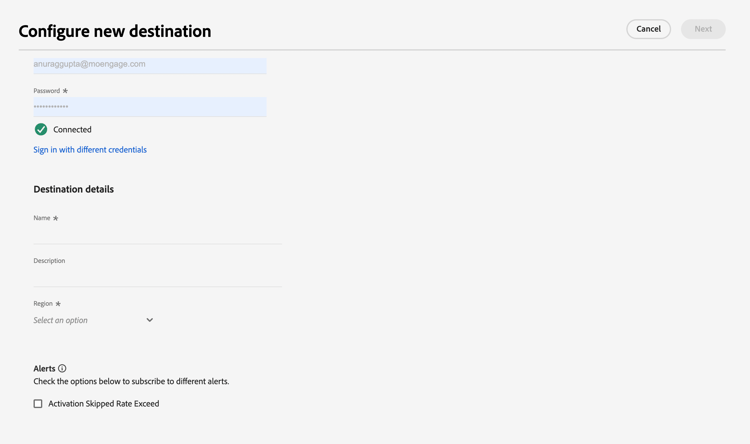Focus the Description input field
The height and width of the screenshot is (444, 750).
click(157, 277)
